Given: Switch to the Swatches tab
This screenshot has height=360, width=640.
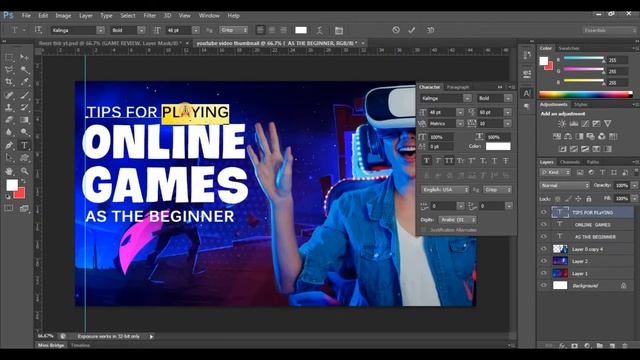Looking at the screenshot, I should pos(569,48).
